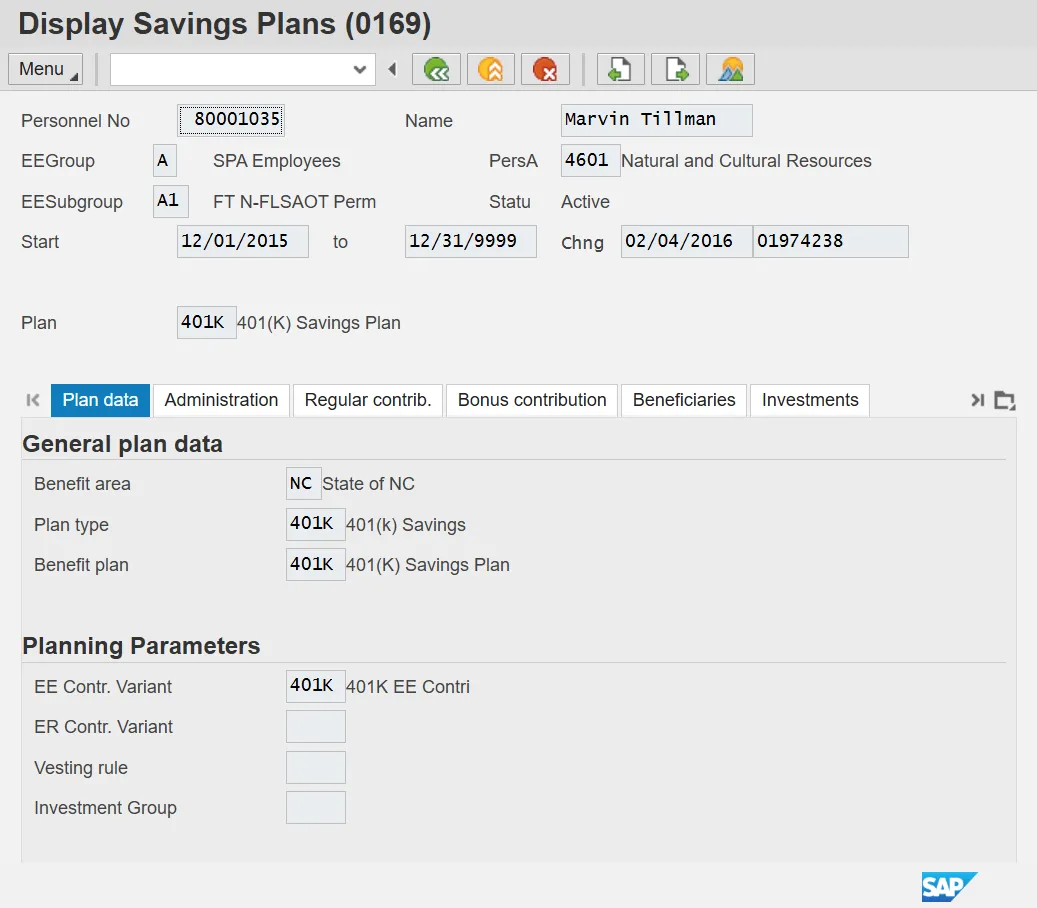
Task: Click the EEGroup field A
Action: [x=165, y=161]
